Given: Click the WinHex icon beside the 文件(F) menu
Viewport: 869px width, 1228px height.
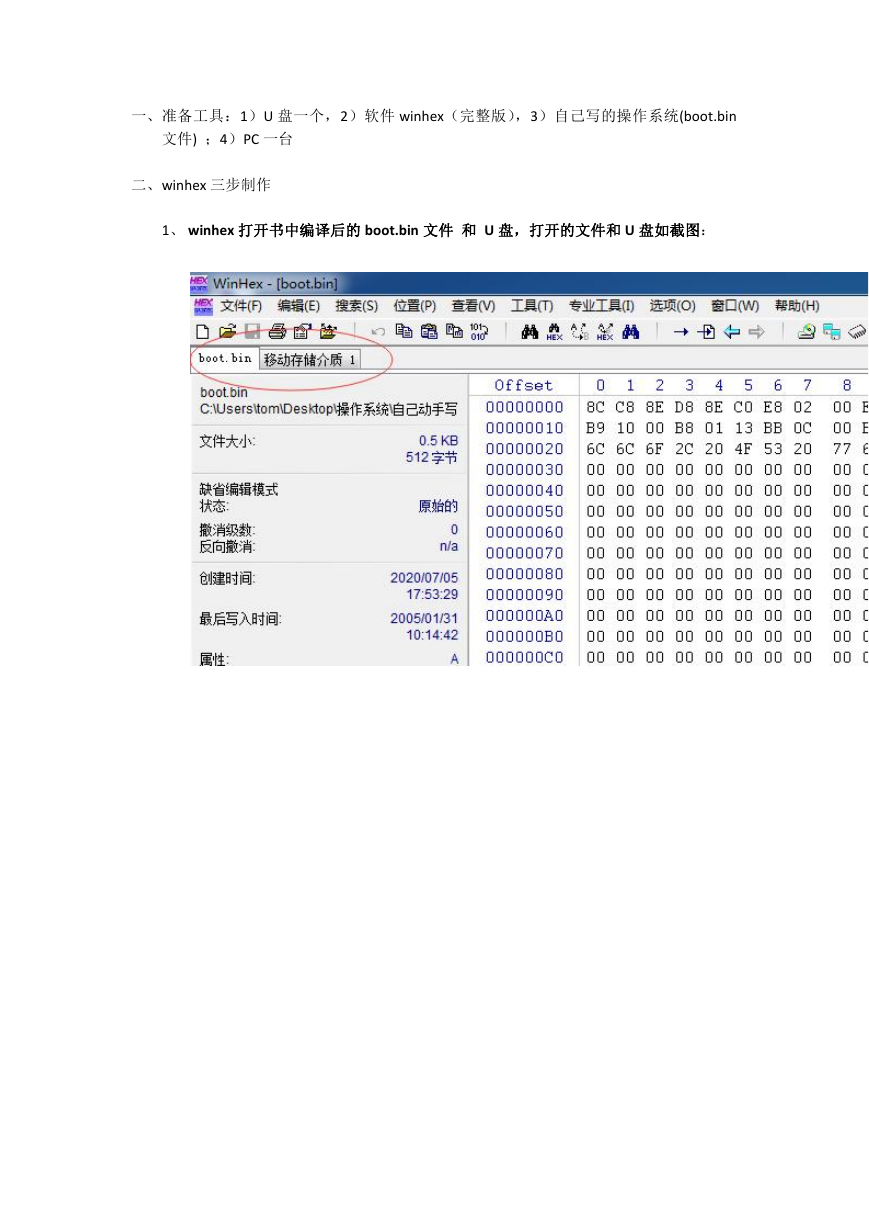Looking at the screenshot, I should pyautogui.click(x=203, y=306).
